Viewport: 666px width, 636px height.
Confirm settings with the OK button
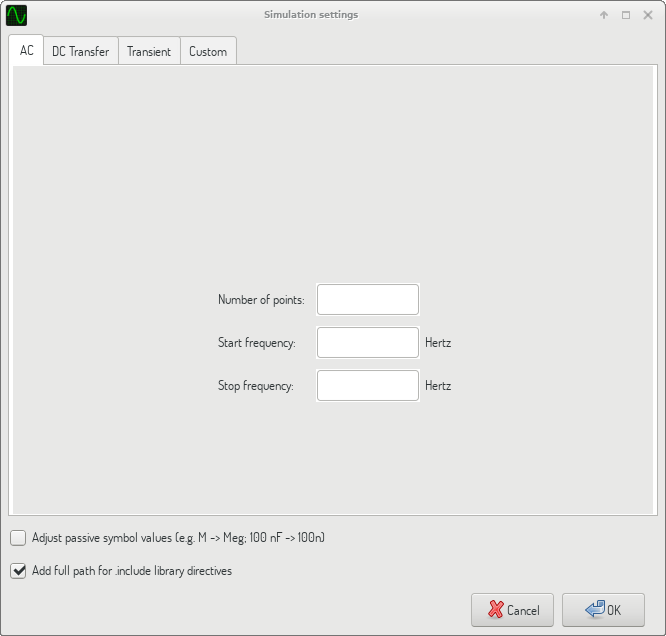tap(603, 610)
